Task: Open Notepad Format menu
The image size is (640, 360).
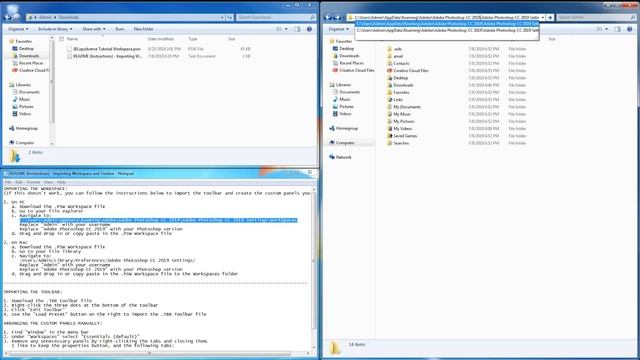Action: (x=33, y=182)
